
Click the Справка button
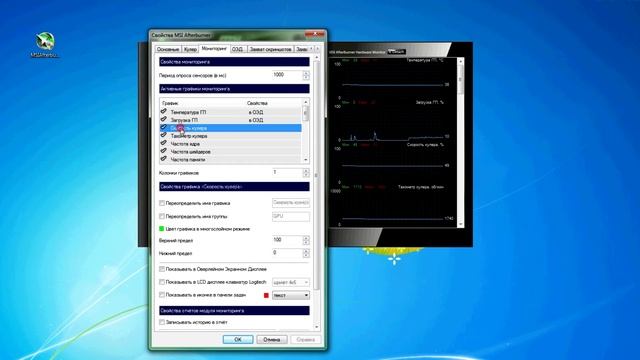click(305, 340)
